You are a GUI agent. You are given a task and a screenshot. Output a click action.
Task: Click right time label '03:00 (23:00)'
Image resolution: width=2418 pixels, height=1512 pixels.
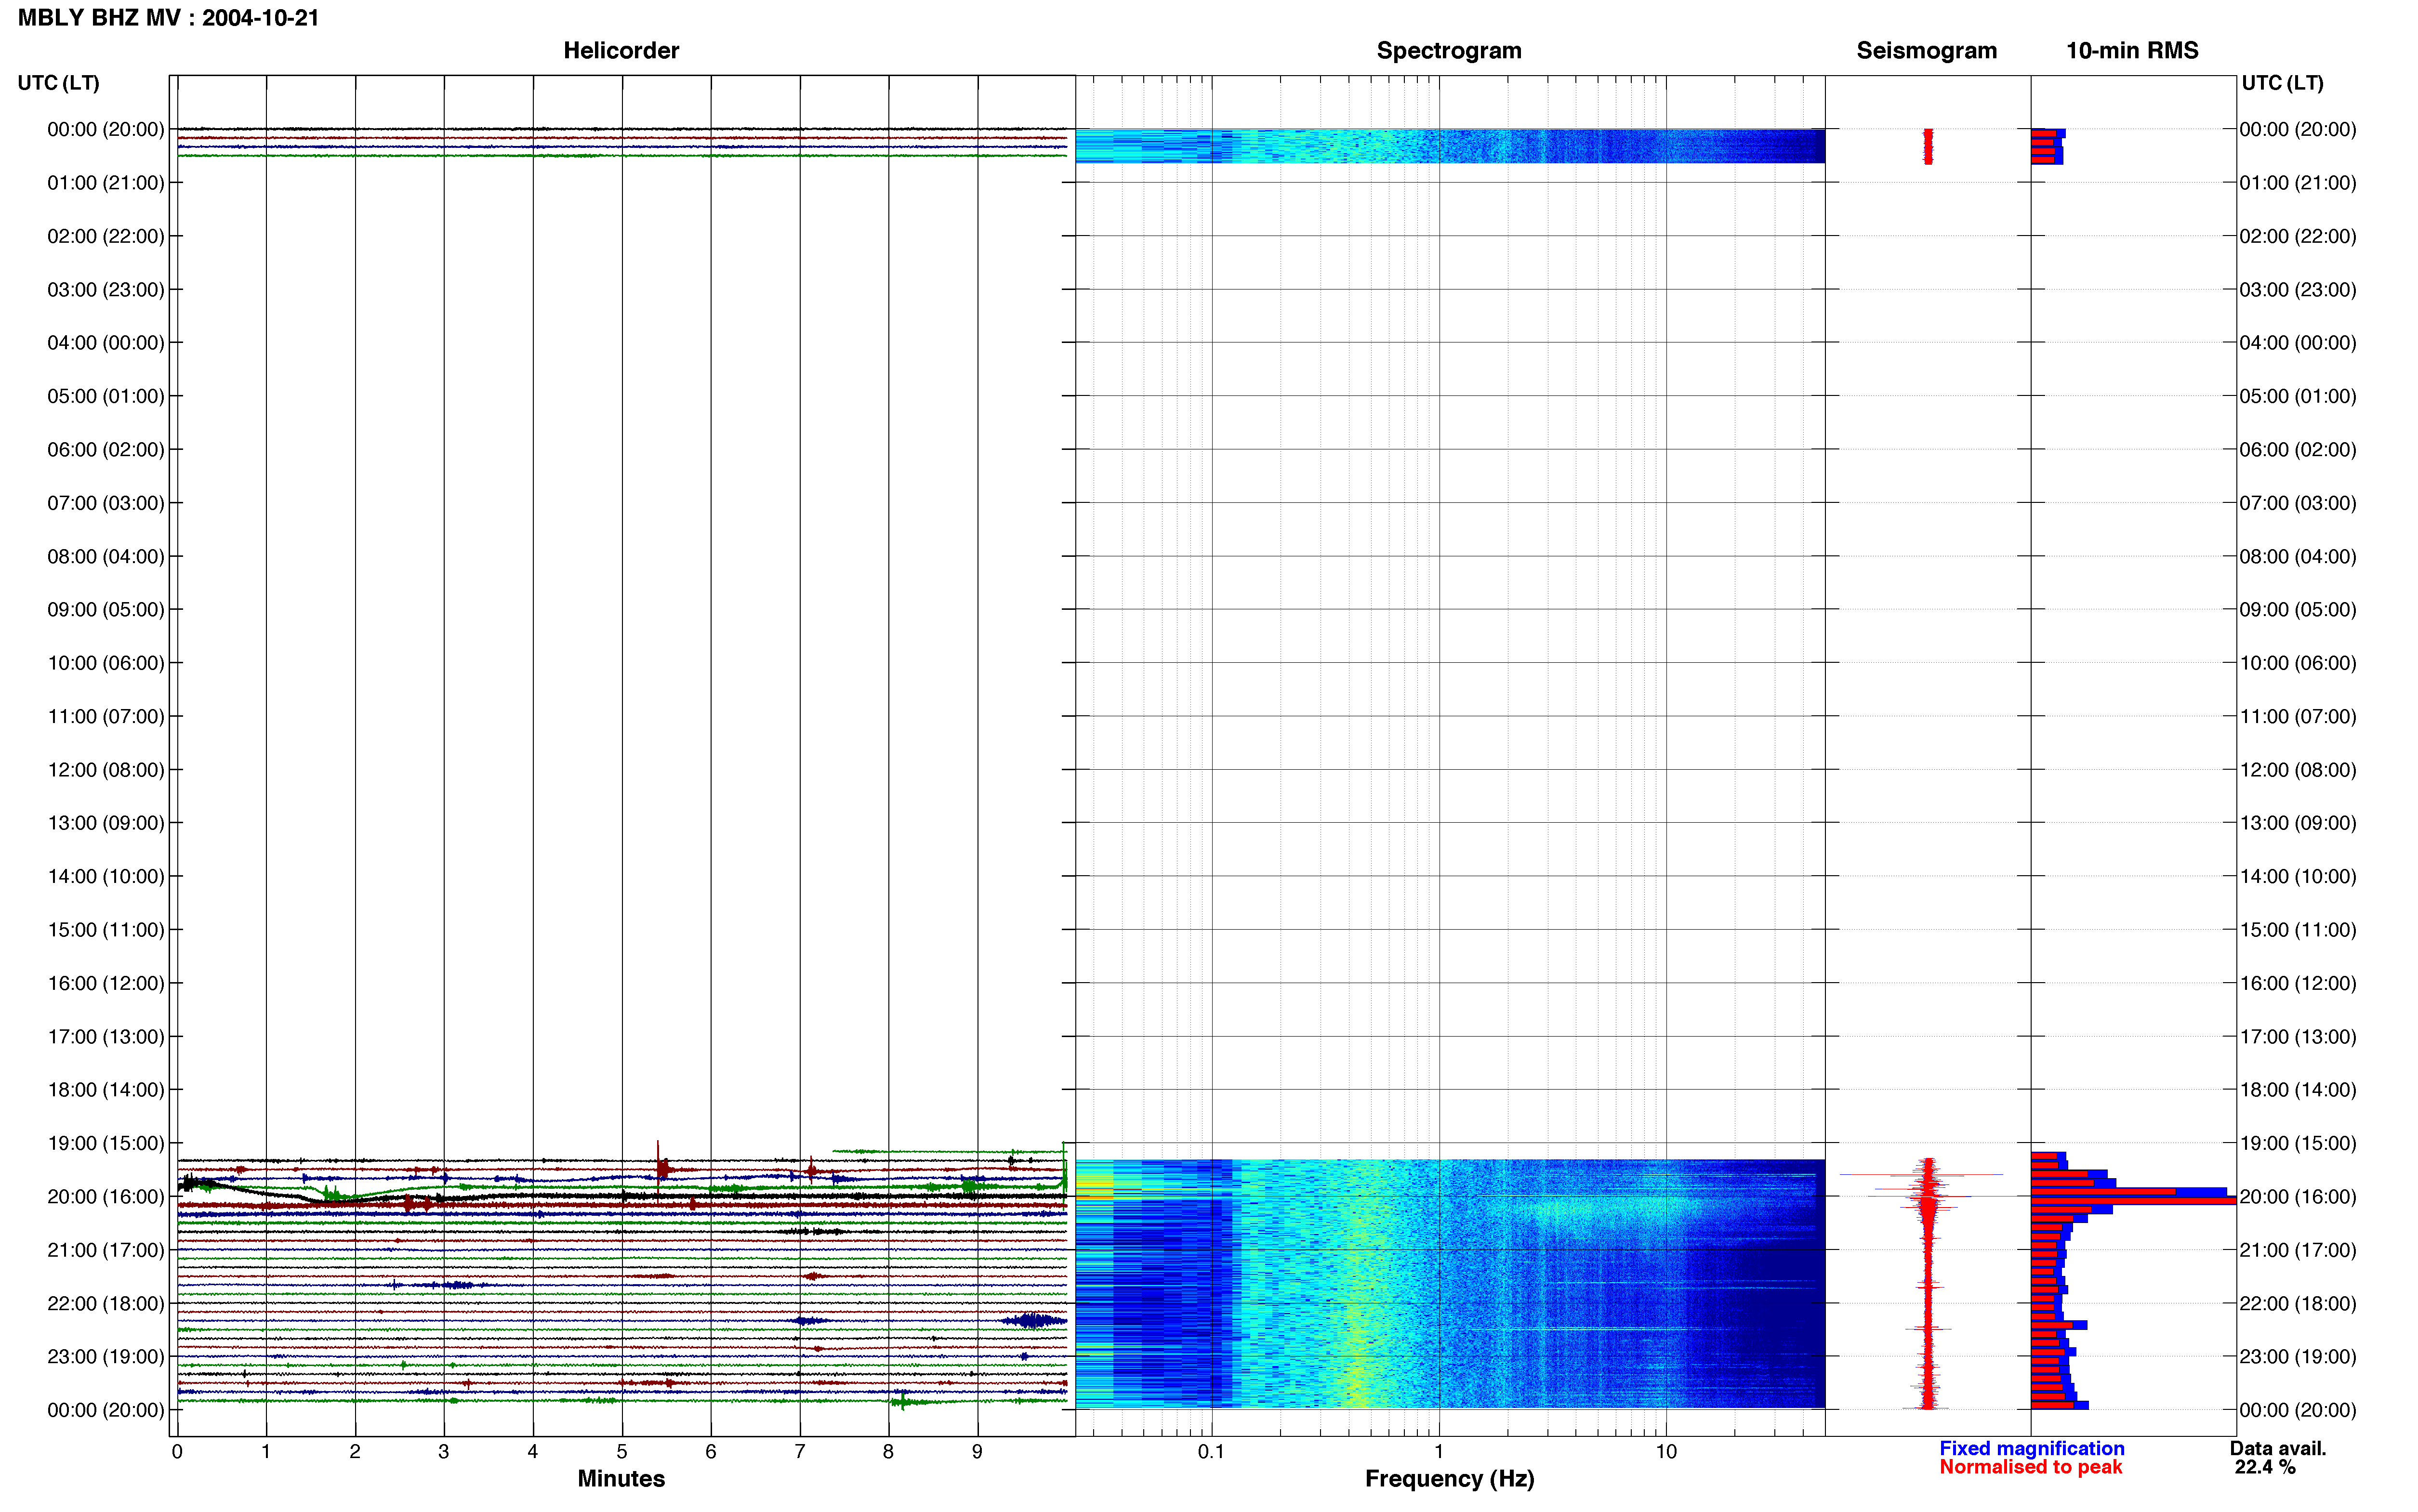(2298, 290)
